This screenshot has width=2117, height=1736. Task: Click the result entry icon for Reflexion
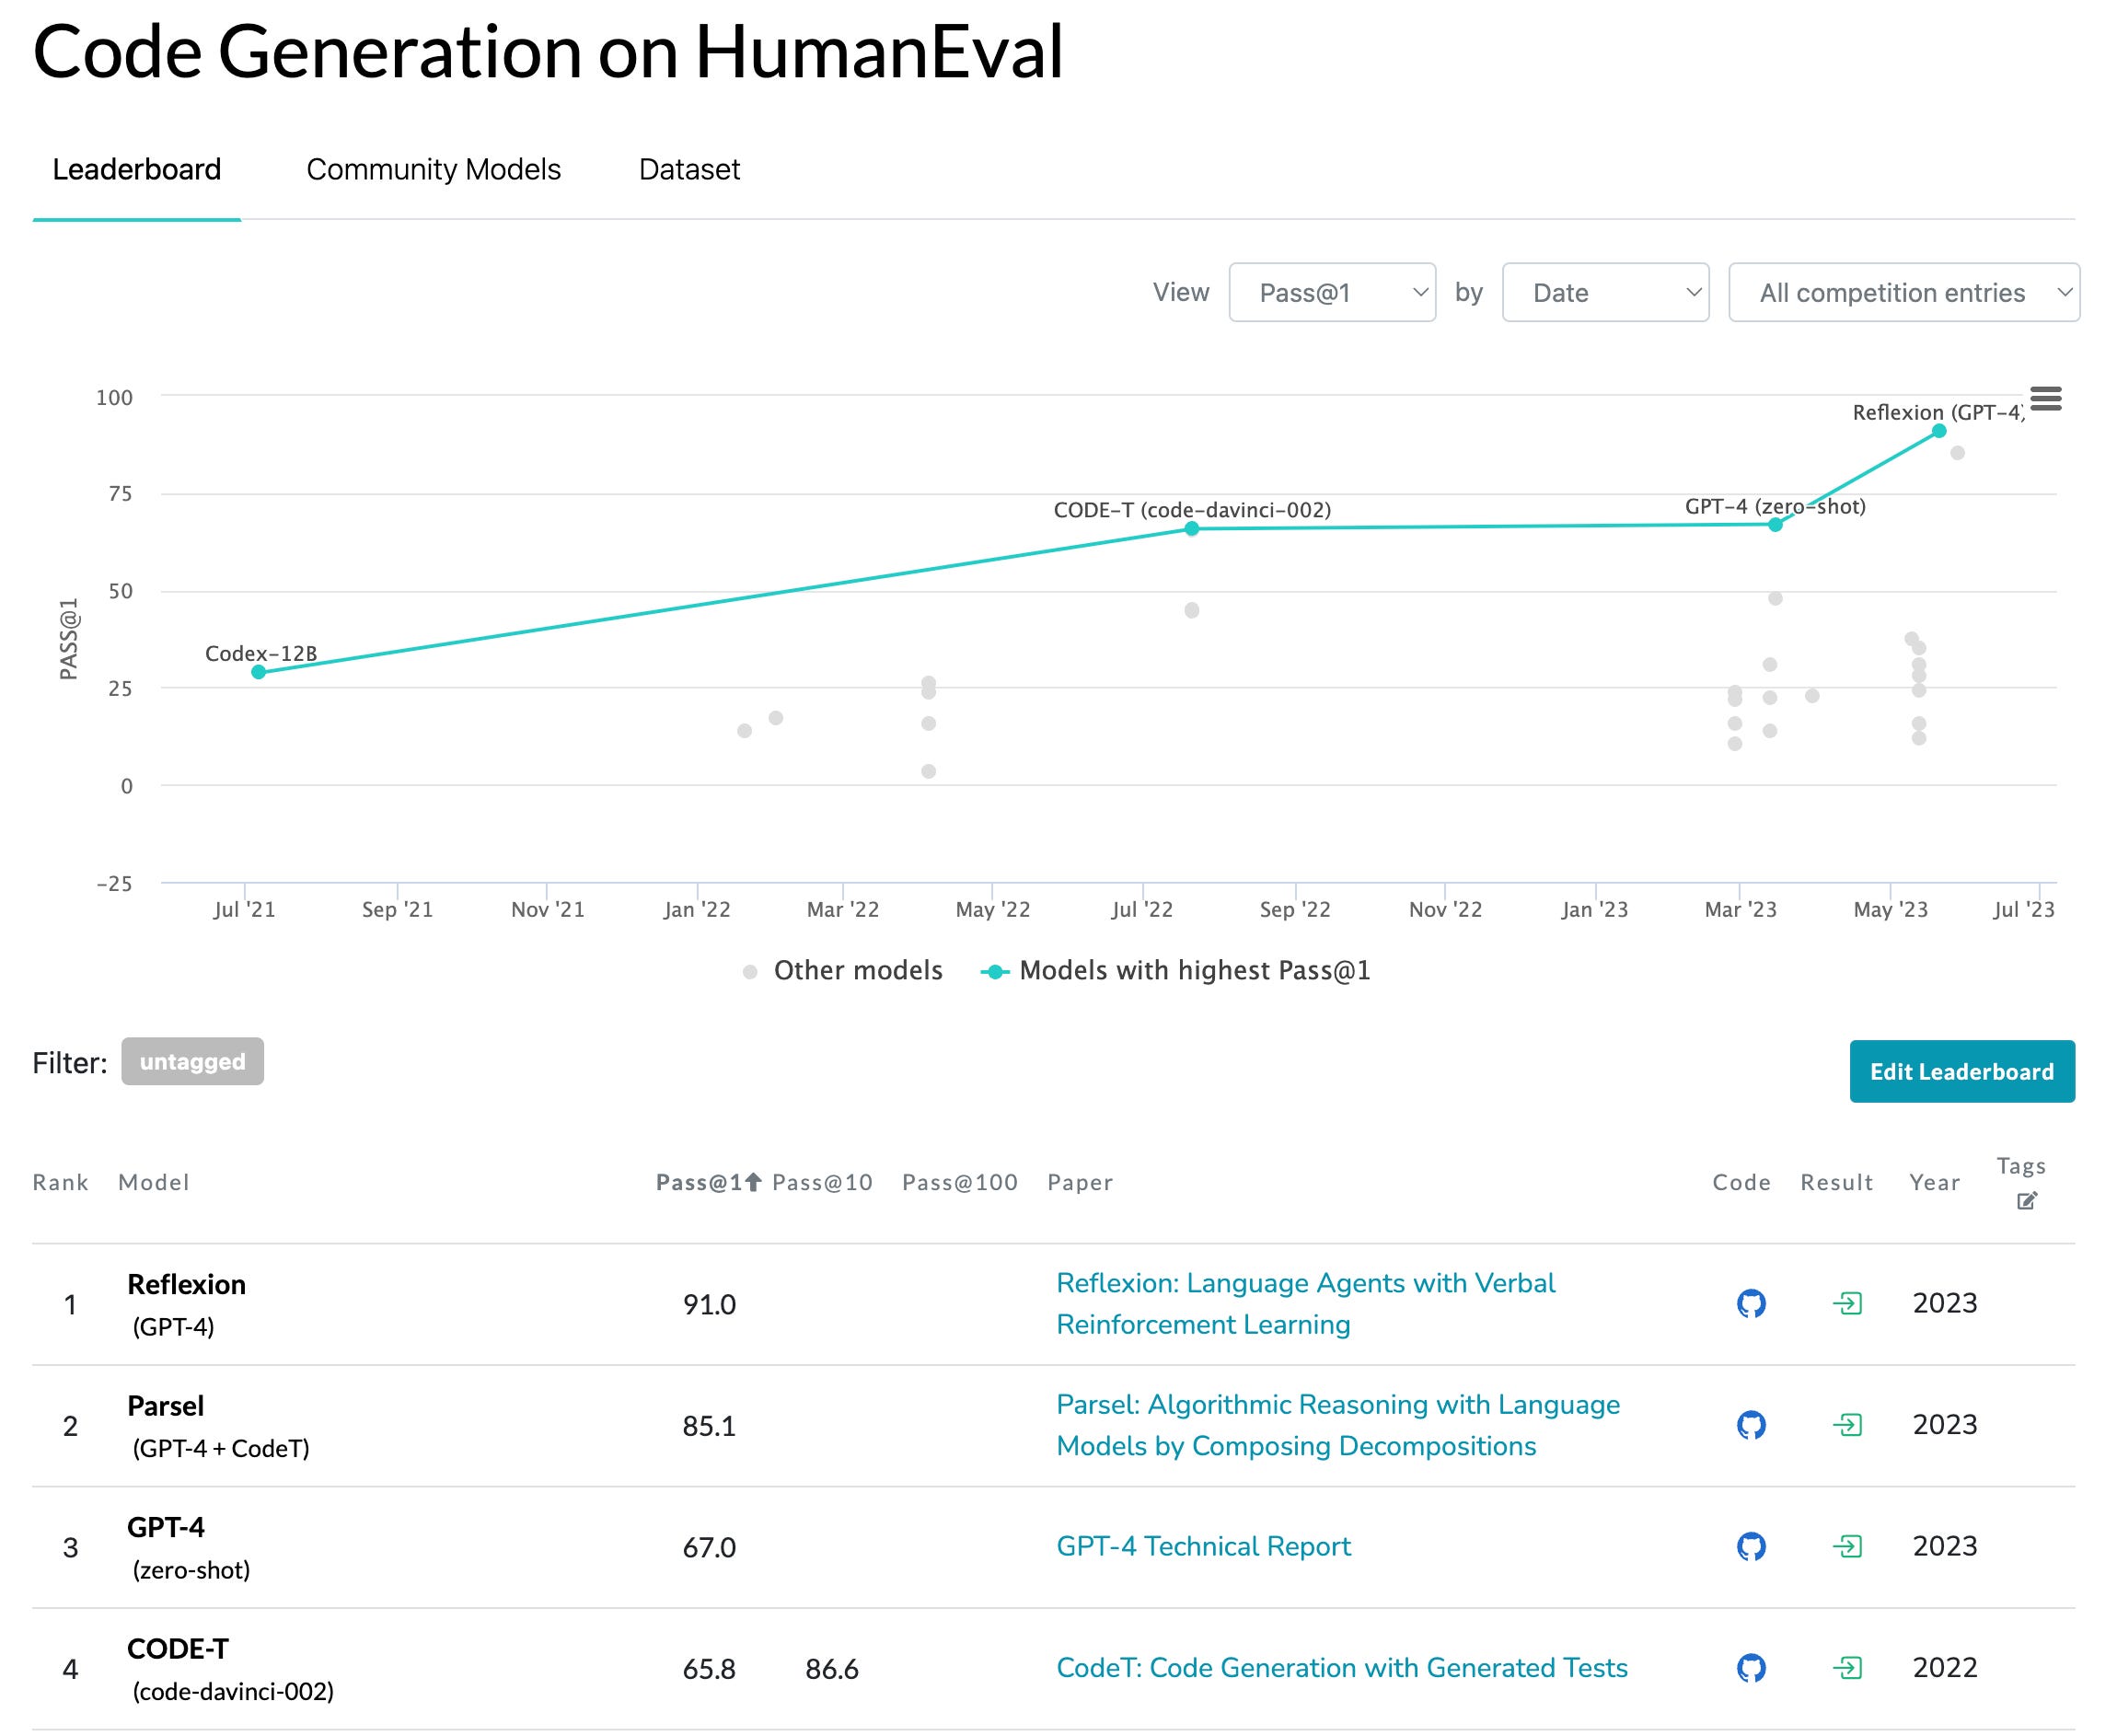pyautogui.click(x=1847, y=1303)
